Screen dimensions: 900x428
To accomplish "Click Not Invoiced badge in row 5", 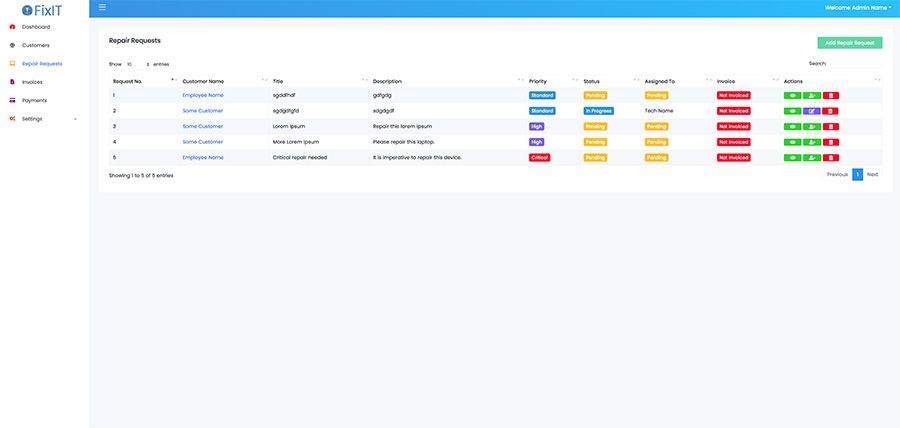I will (734, 157).
